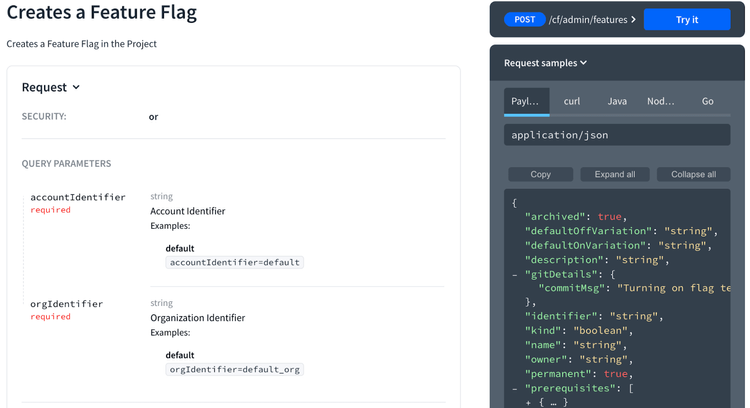This screenshot has height=408, width=750.
Task: Open the Node sample tab
Action: (x=661, y=101)
